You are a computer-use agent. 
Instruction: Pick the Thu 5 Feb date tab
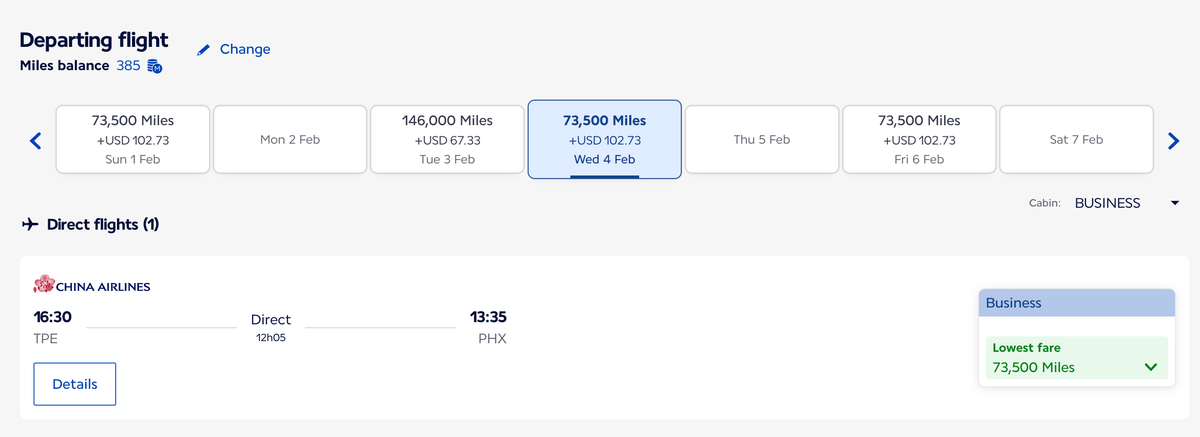point(762,140)
